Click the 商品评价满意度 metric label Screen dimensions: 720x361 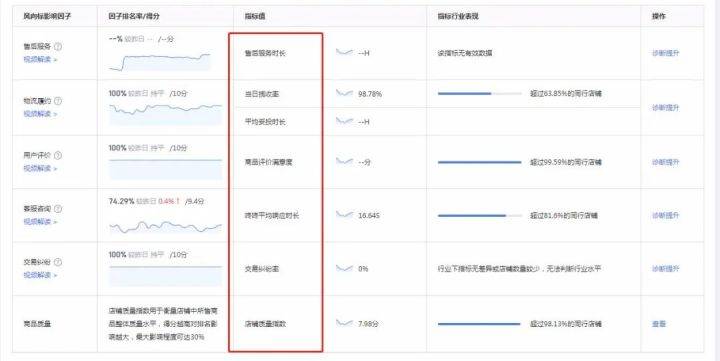pyautogui.click(x=269, y=162)
